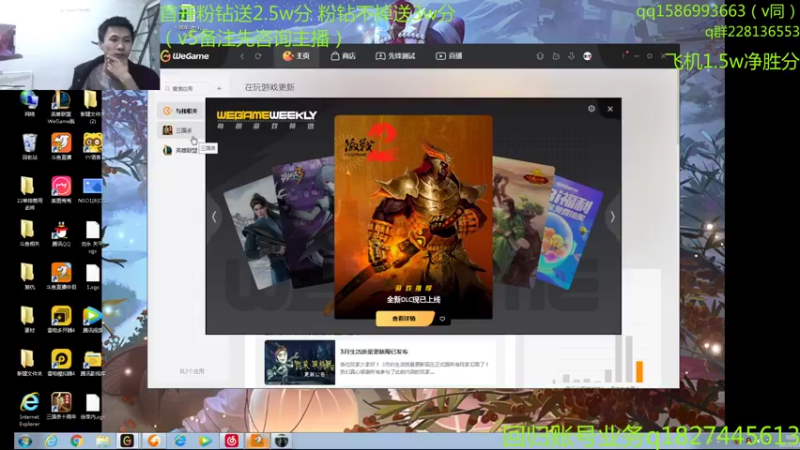Open the 英雄联盟 WeGame版 desktop shortcut

61,107
